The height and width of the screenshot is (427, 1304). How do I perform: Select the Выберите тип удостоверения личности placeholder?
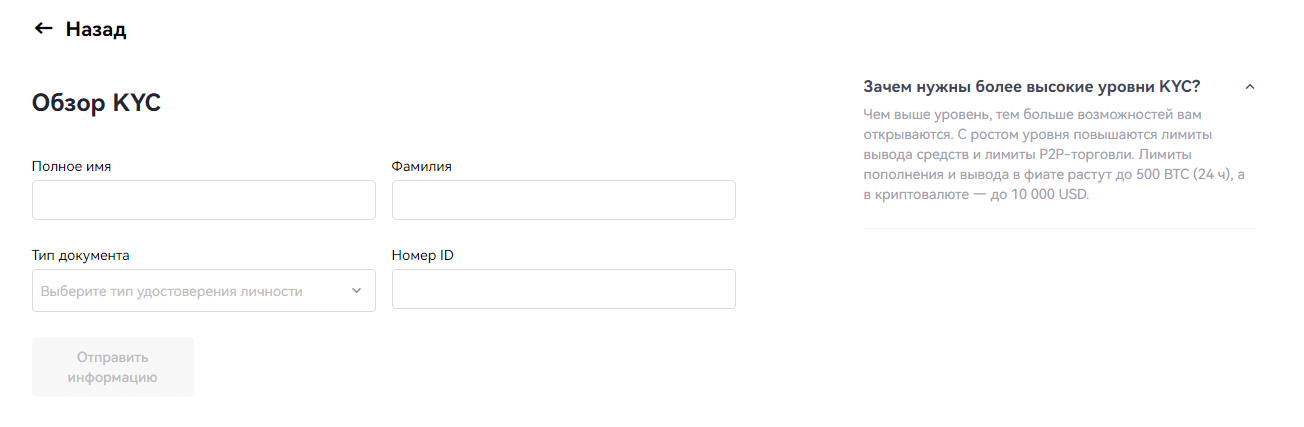pos(171,291)
